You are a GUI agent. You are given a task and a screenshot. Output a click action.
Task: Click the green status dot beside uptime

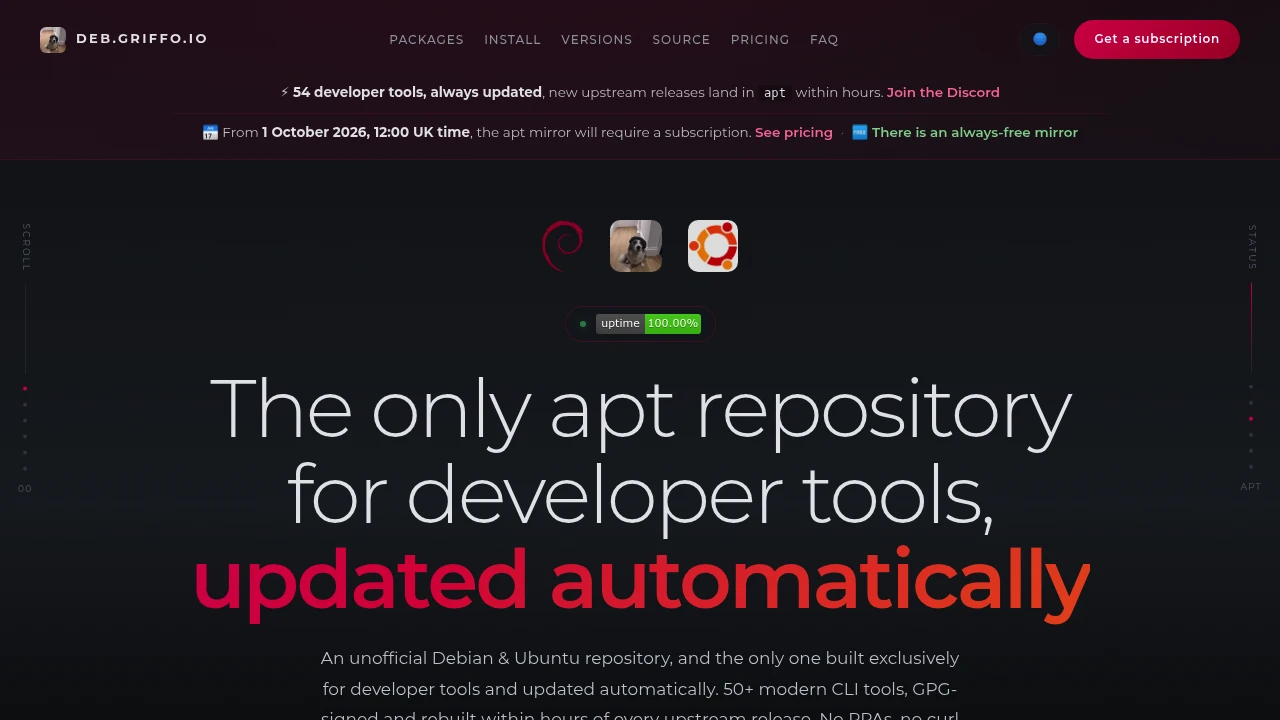[x=583, y=324]
